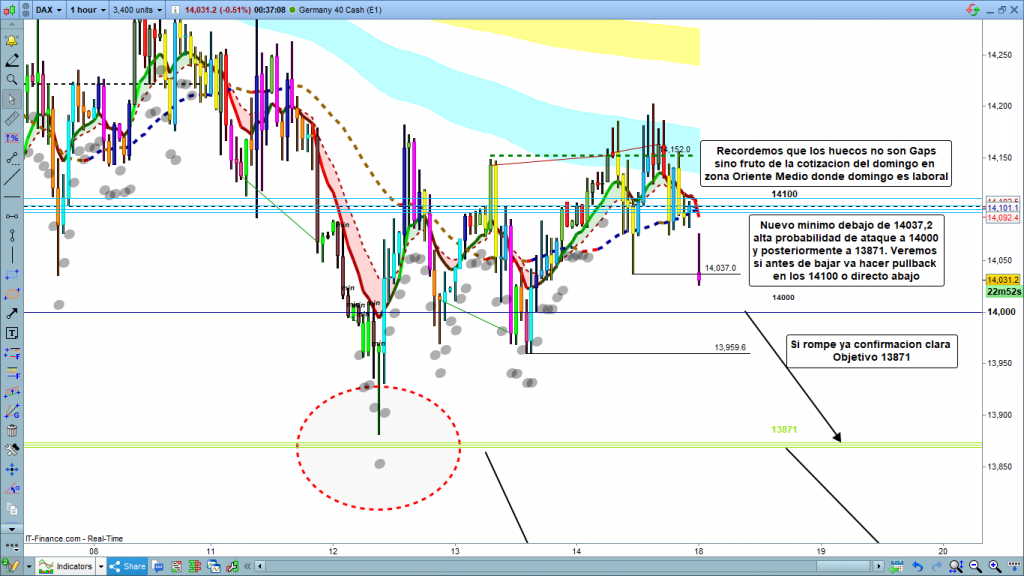Select the magnifier zoom tool

click(11, 78)
